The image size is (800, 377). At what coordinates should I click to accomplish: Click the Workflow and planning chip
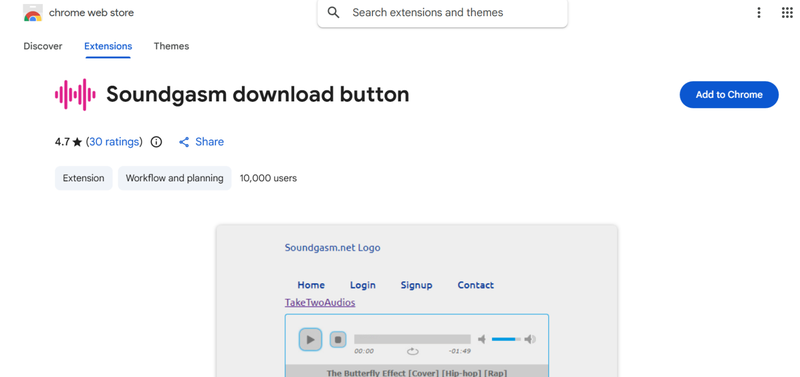point(174,178)
